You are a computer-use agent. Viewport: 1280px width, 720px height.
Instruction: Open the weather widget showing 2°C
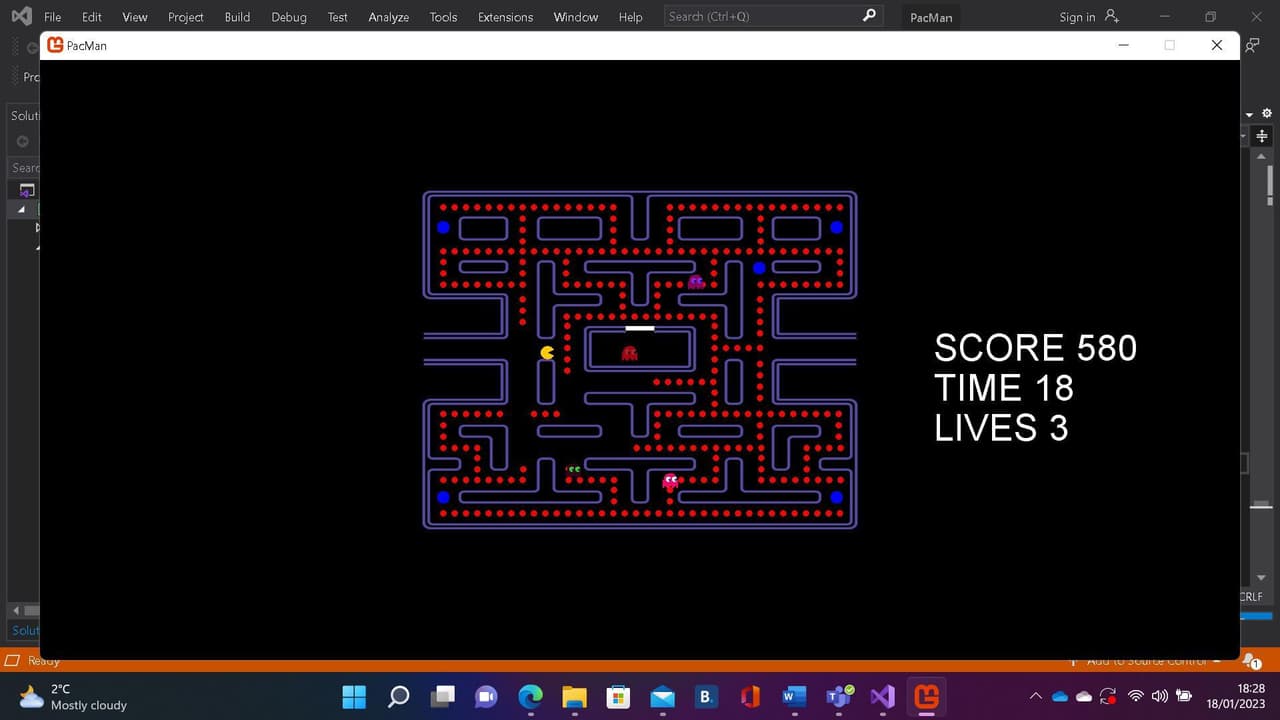pos(73,696)
